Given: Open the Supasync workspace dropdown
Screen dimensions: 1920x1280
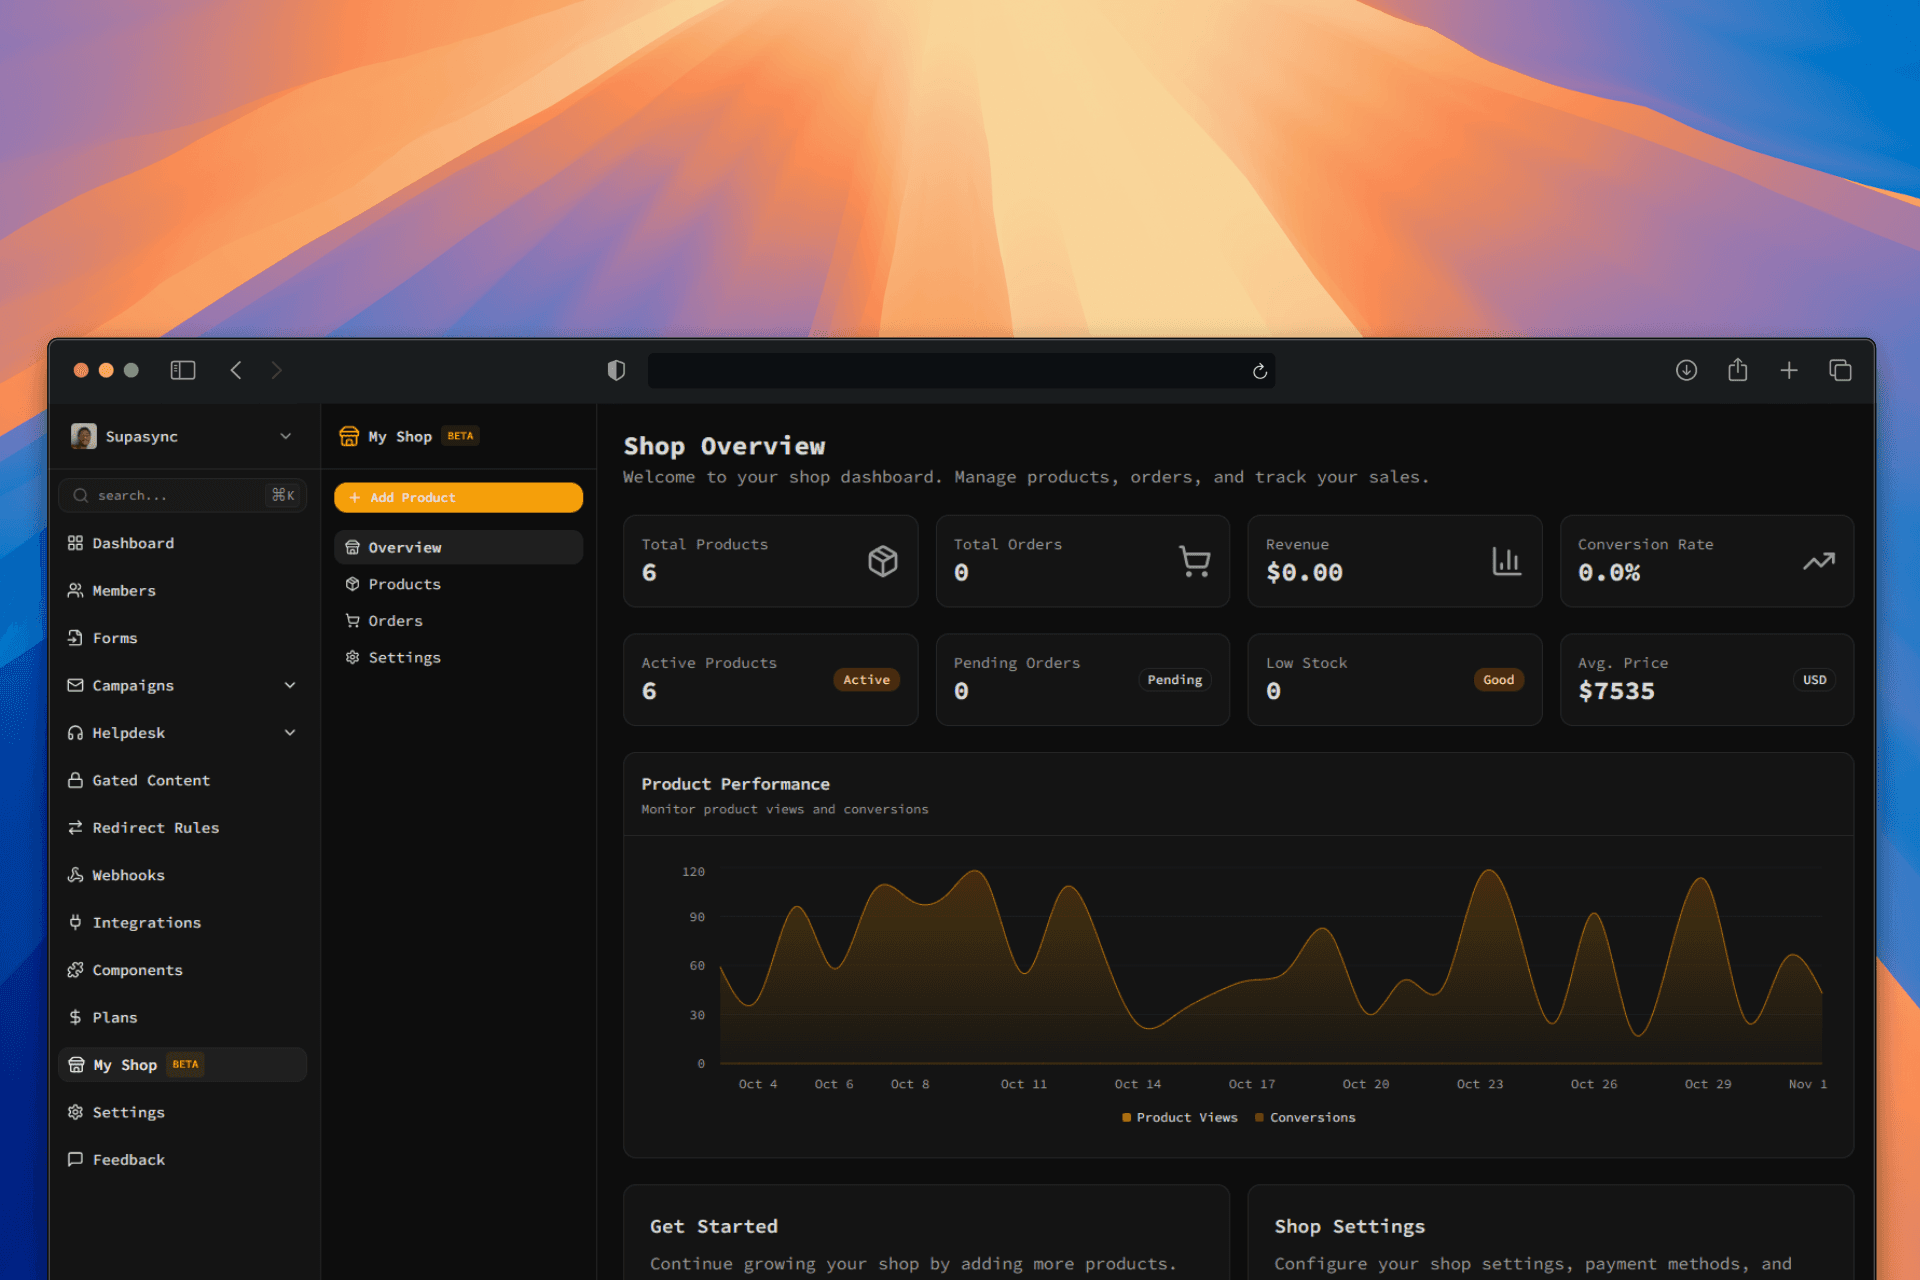Looking at the screenshot, I should tap(285, 436).
